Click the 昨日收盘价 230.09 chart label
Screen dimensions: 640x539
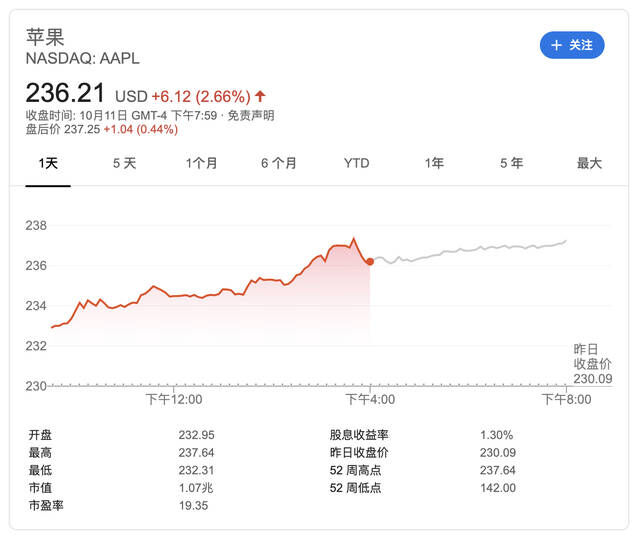coord(592,363)
